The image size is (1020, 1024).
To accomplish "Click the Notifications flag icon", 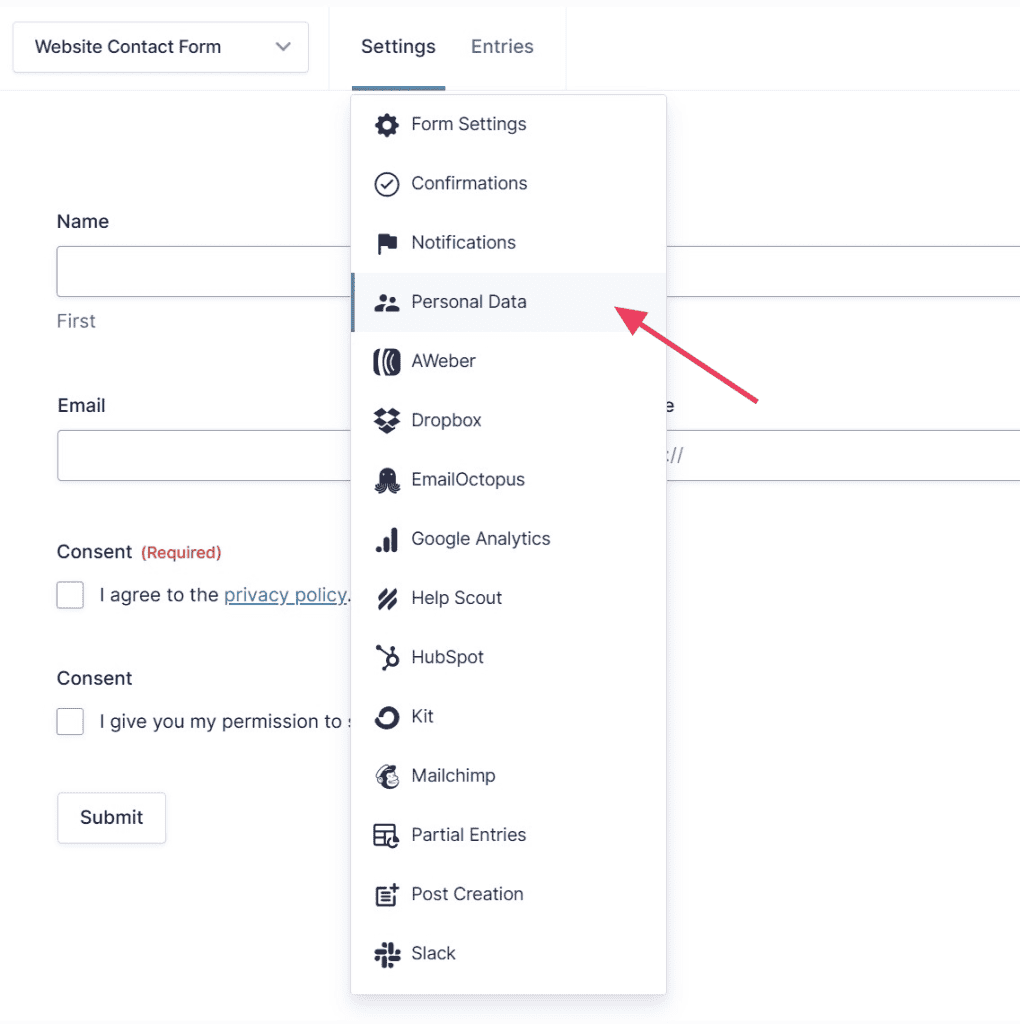I will [387, 243].
